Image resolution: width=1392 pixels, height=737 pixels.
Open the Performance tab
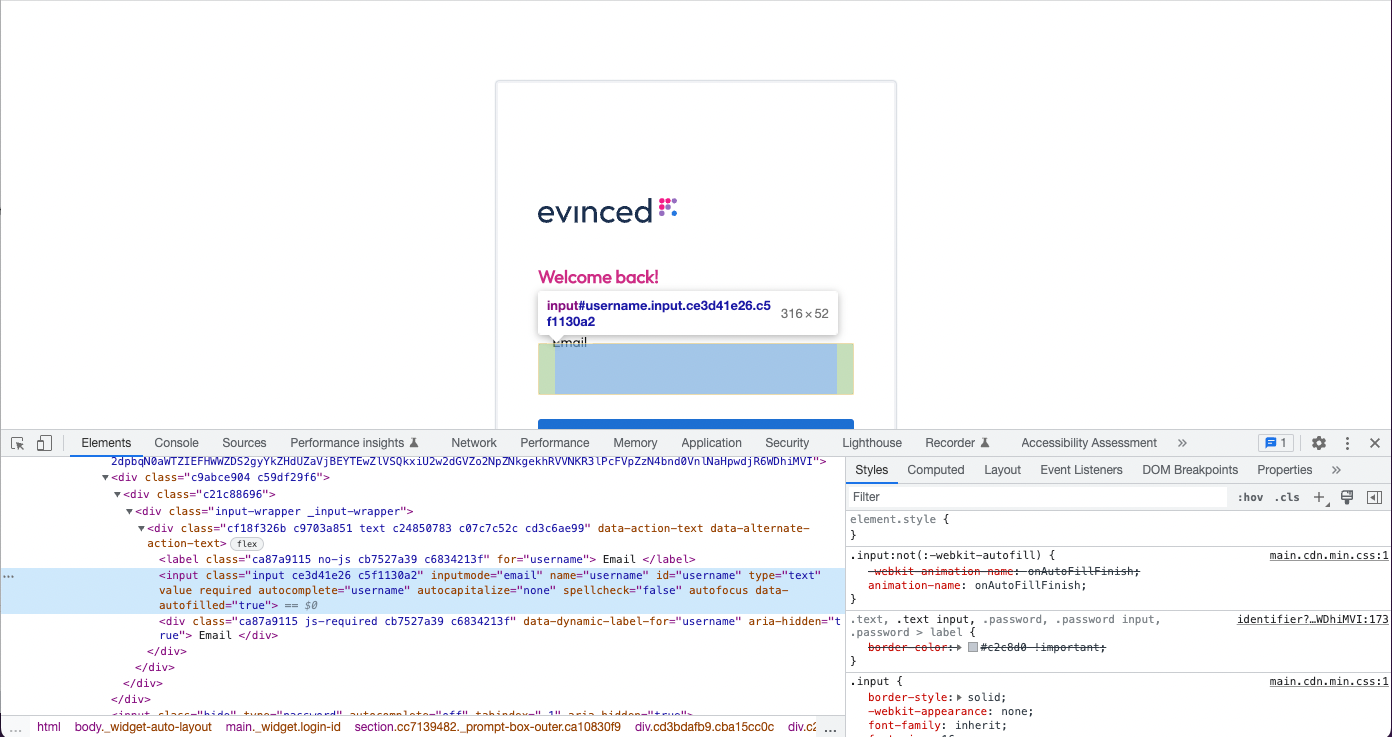click(x=555, y=443)
